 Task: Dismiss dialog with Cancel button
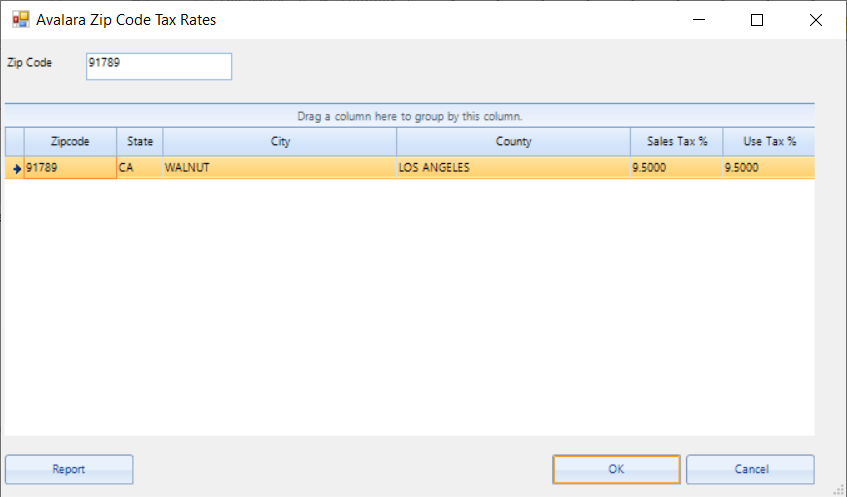[750, 469]
